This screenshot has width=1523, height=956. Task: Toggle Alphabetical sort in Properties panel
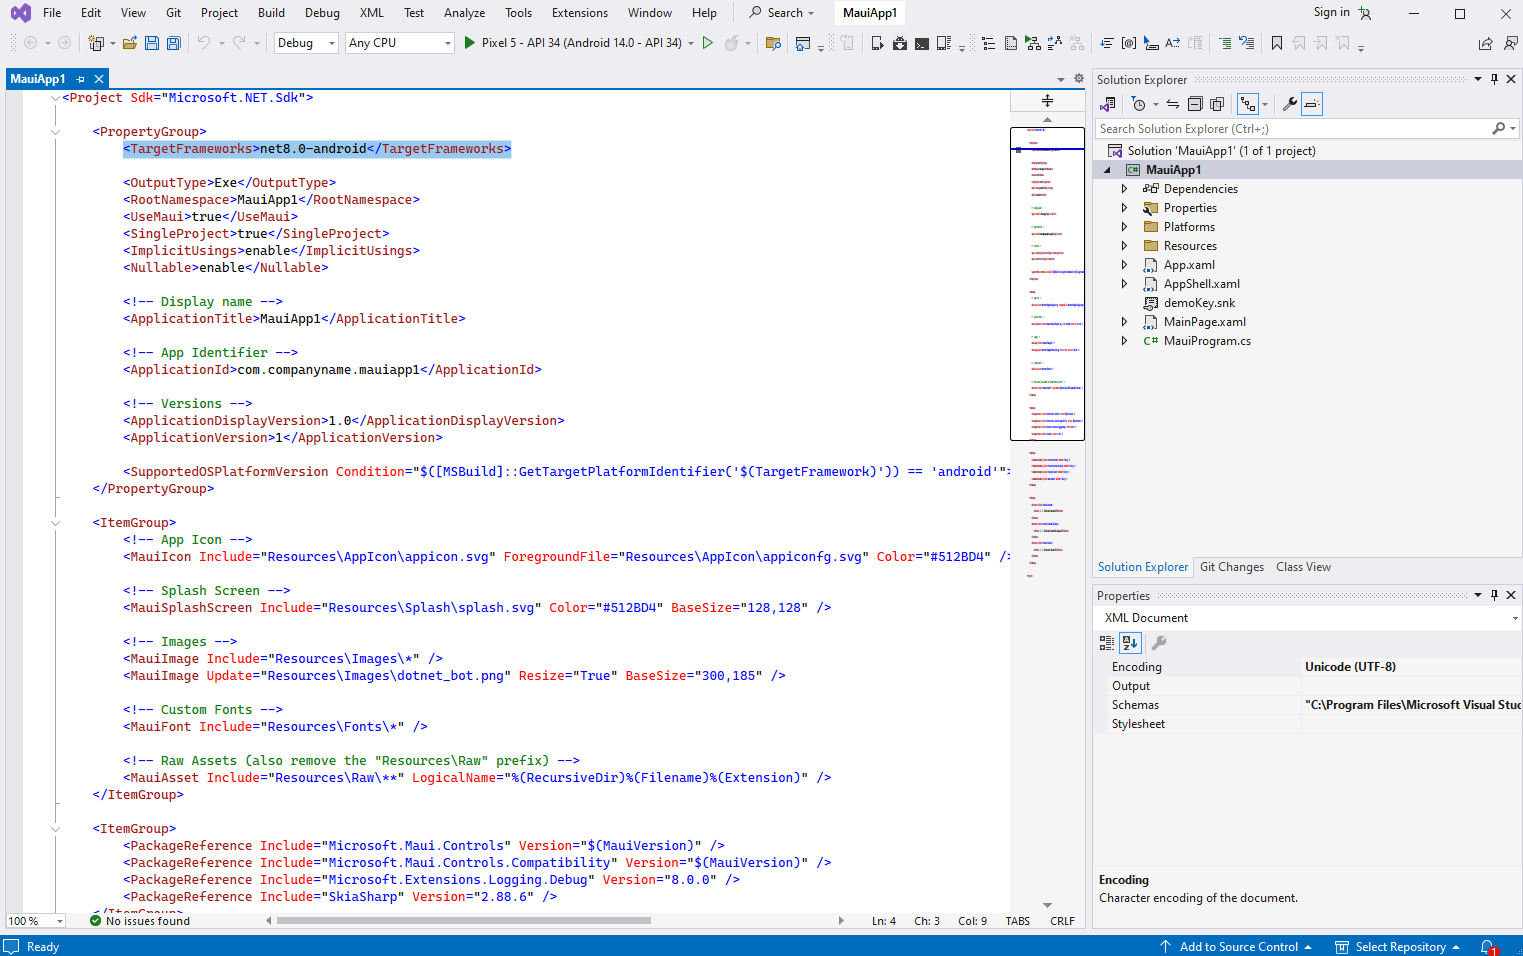(x=1130, y=643)
